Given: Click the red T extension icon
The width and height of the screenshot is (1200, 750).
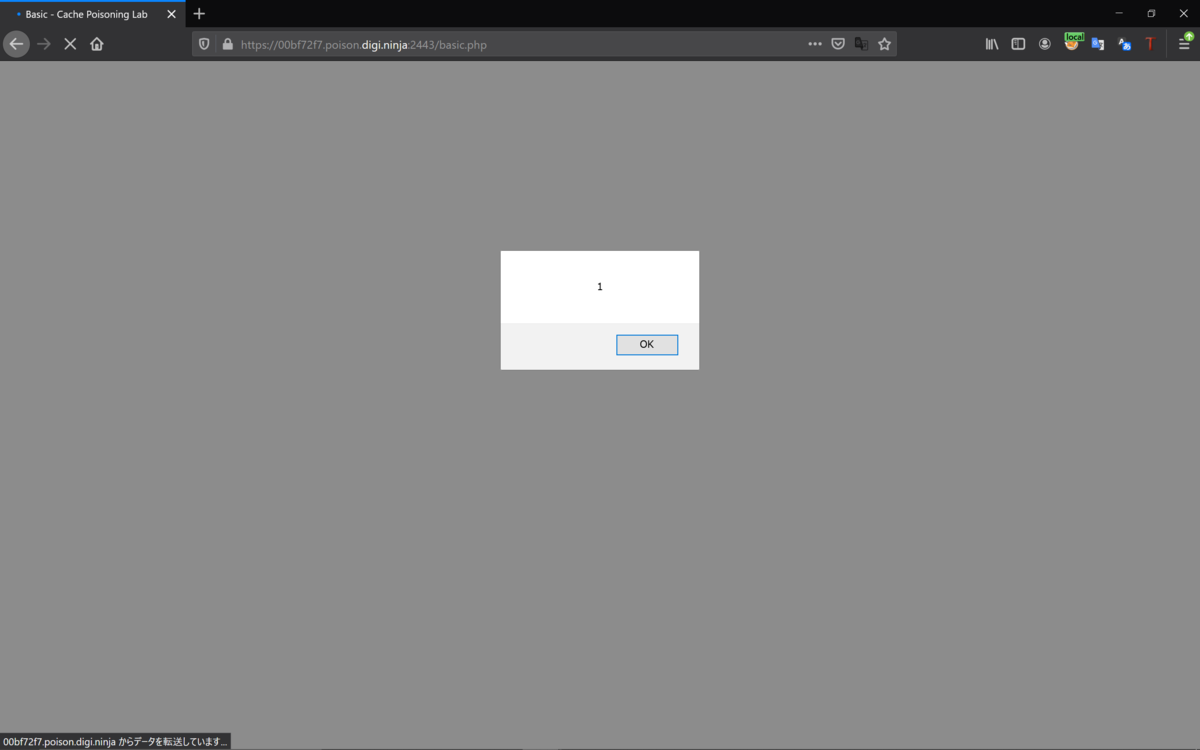Looking at the screenshot, I should (1149, 43).
